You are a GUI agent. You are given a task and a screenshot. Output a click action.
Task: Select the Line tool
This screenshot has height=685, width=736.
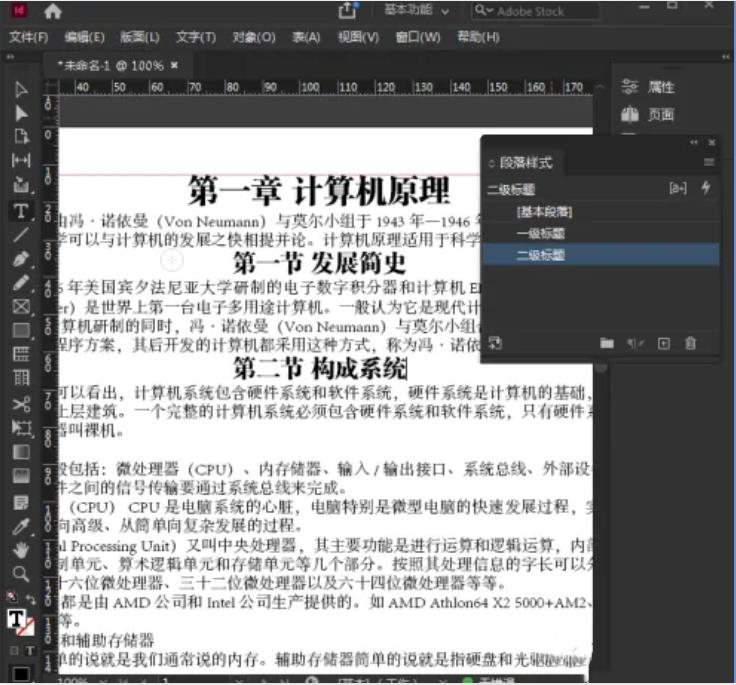click(20, 234)
